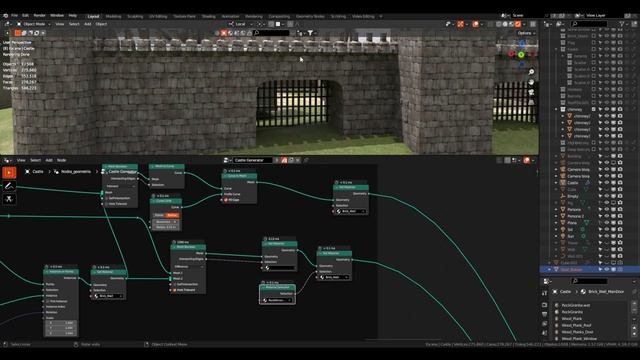Click the Castle Generator node group name field
This screenshot has width=640, height=360.
click(x=253, y=160)
